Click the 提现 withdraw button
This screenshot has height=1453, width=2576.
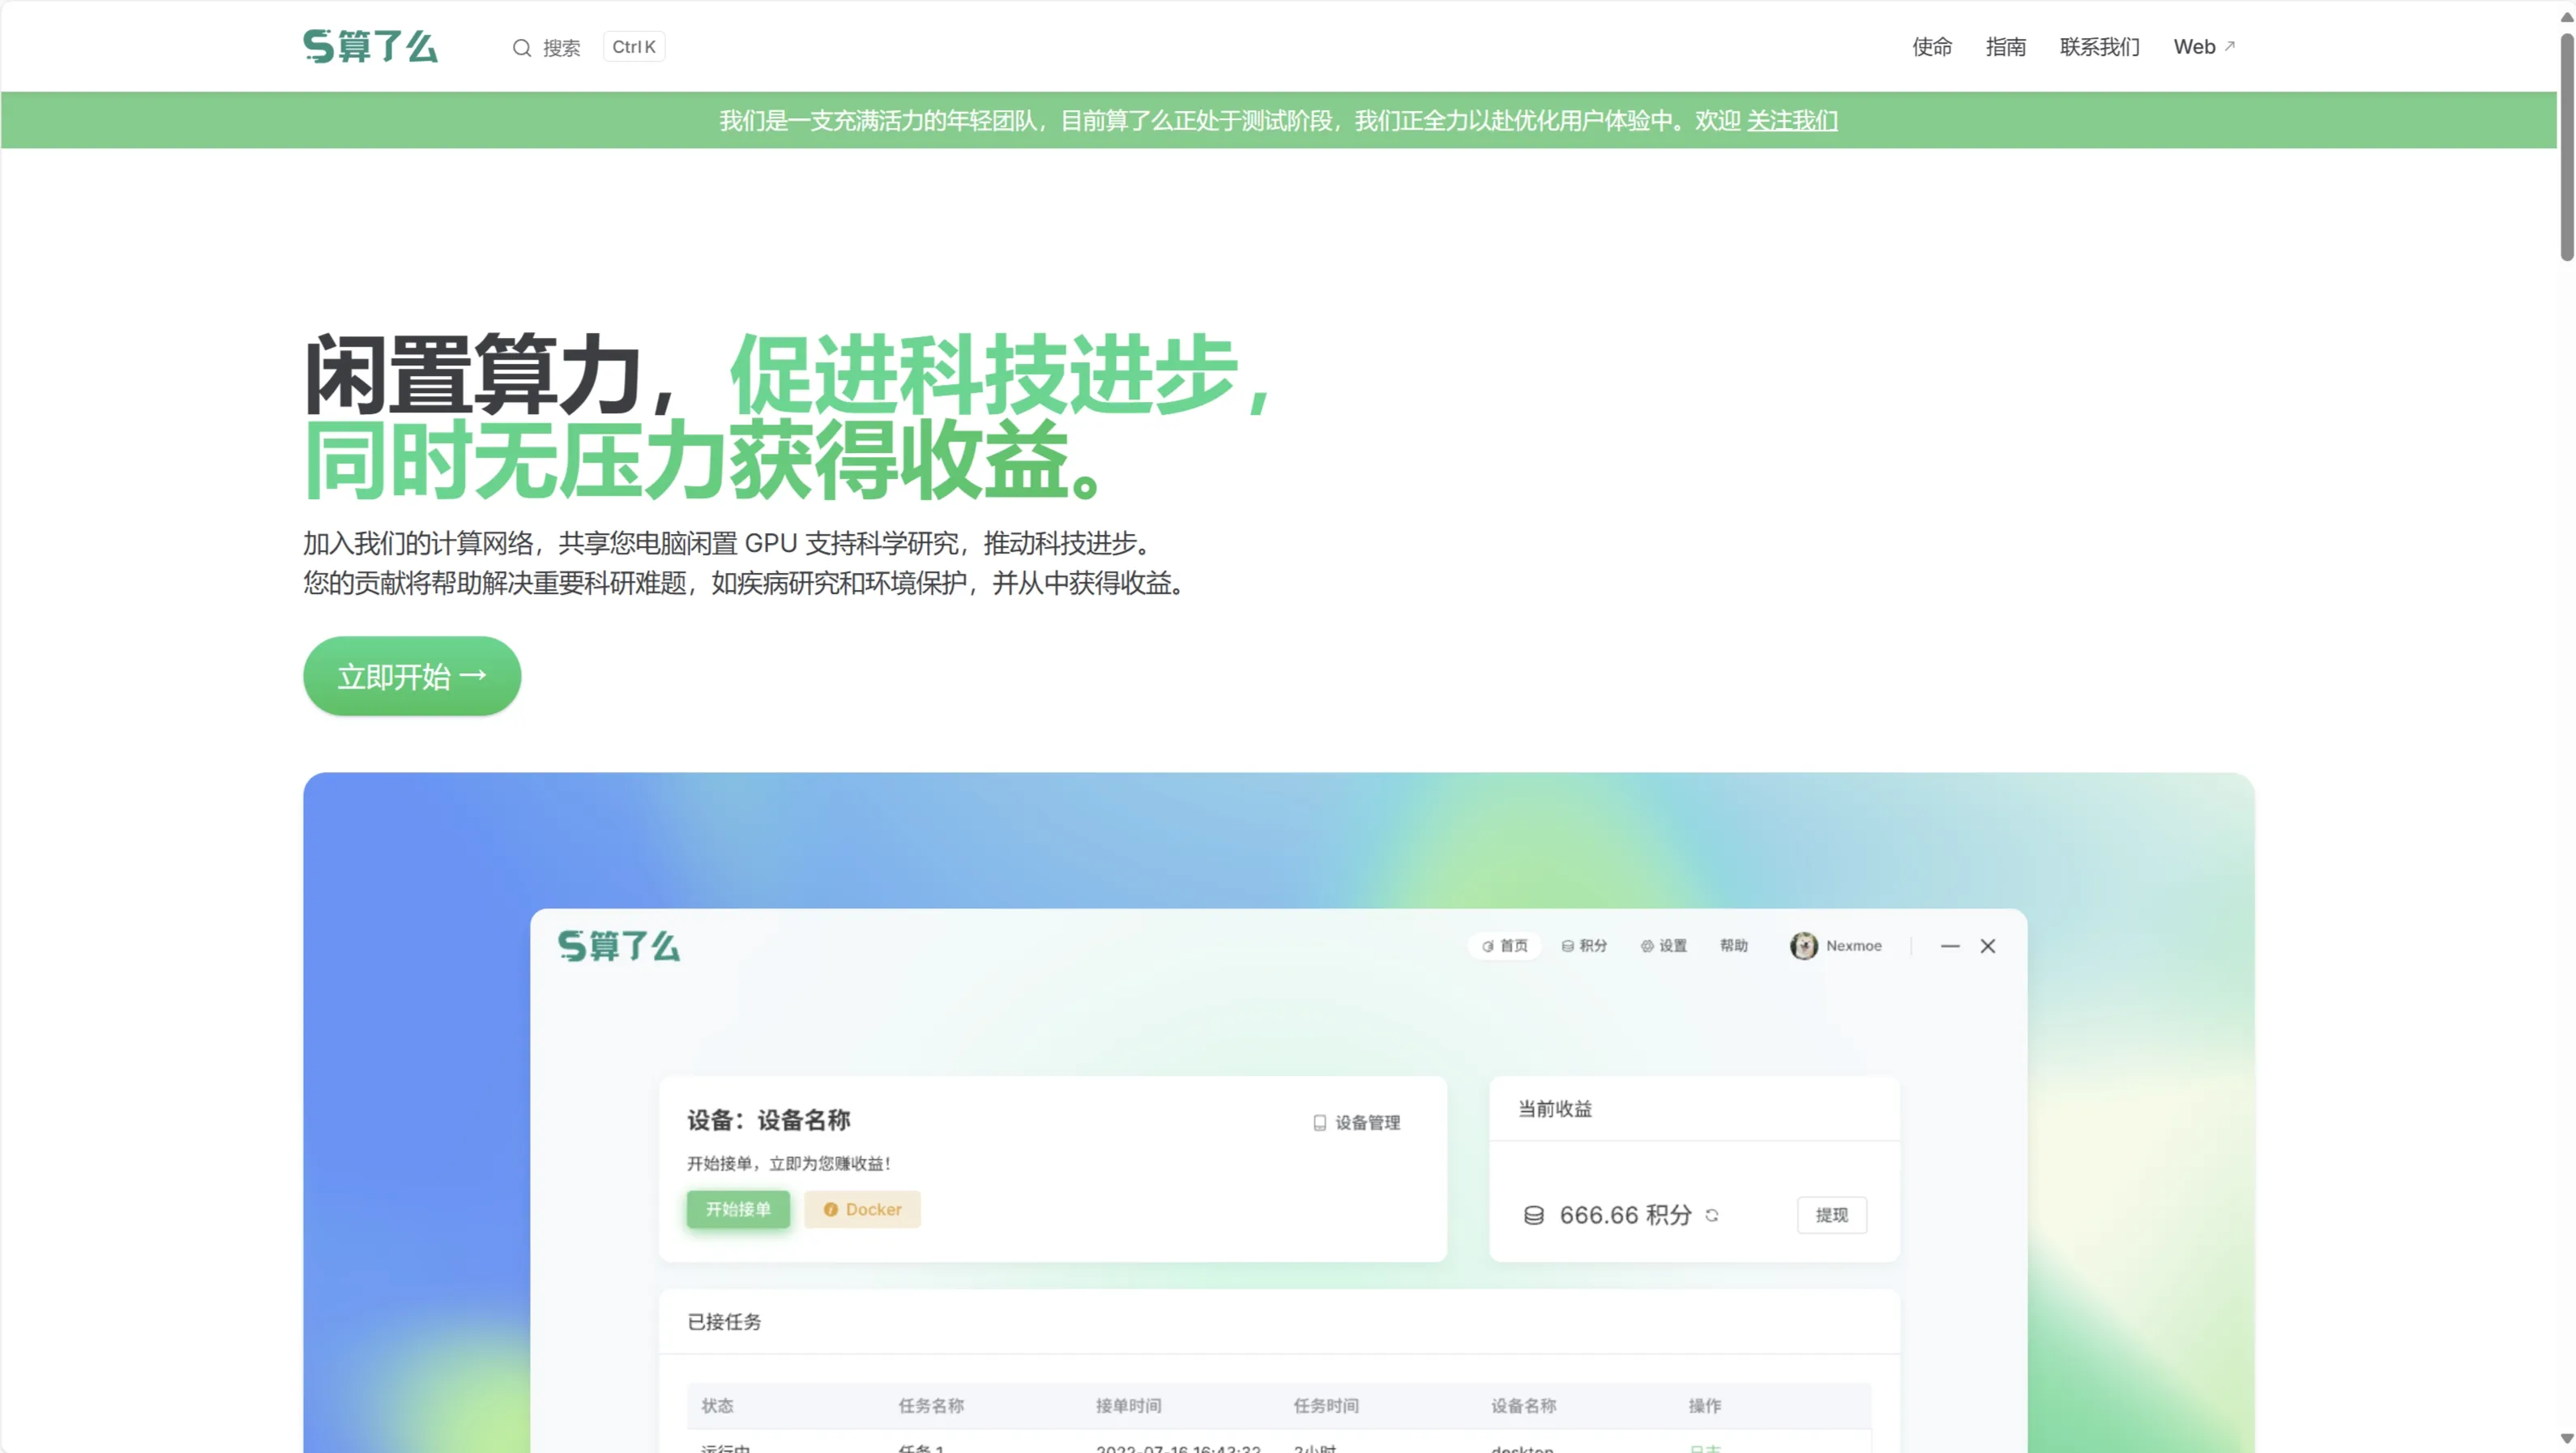pos(1832,1215)
